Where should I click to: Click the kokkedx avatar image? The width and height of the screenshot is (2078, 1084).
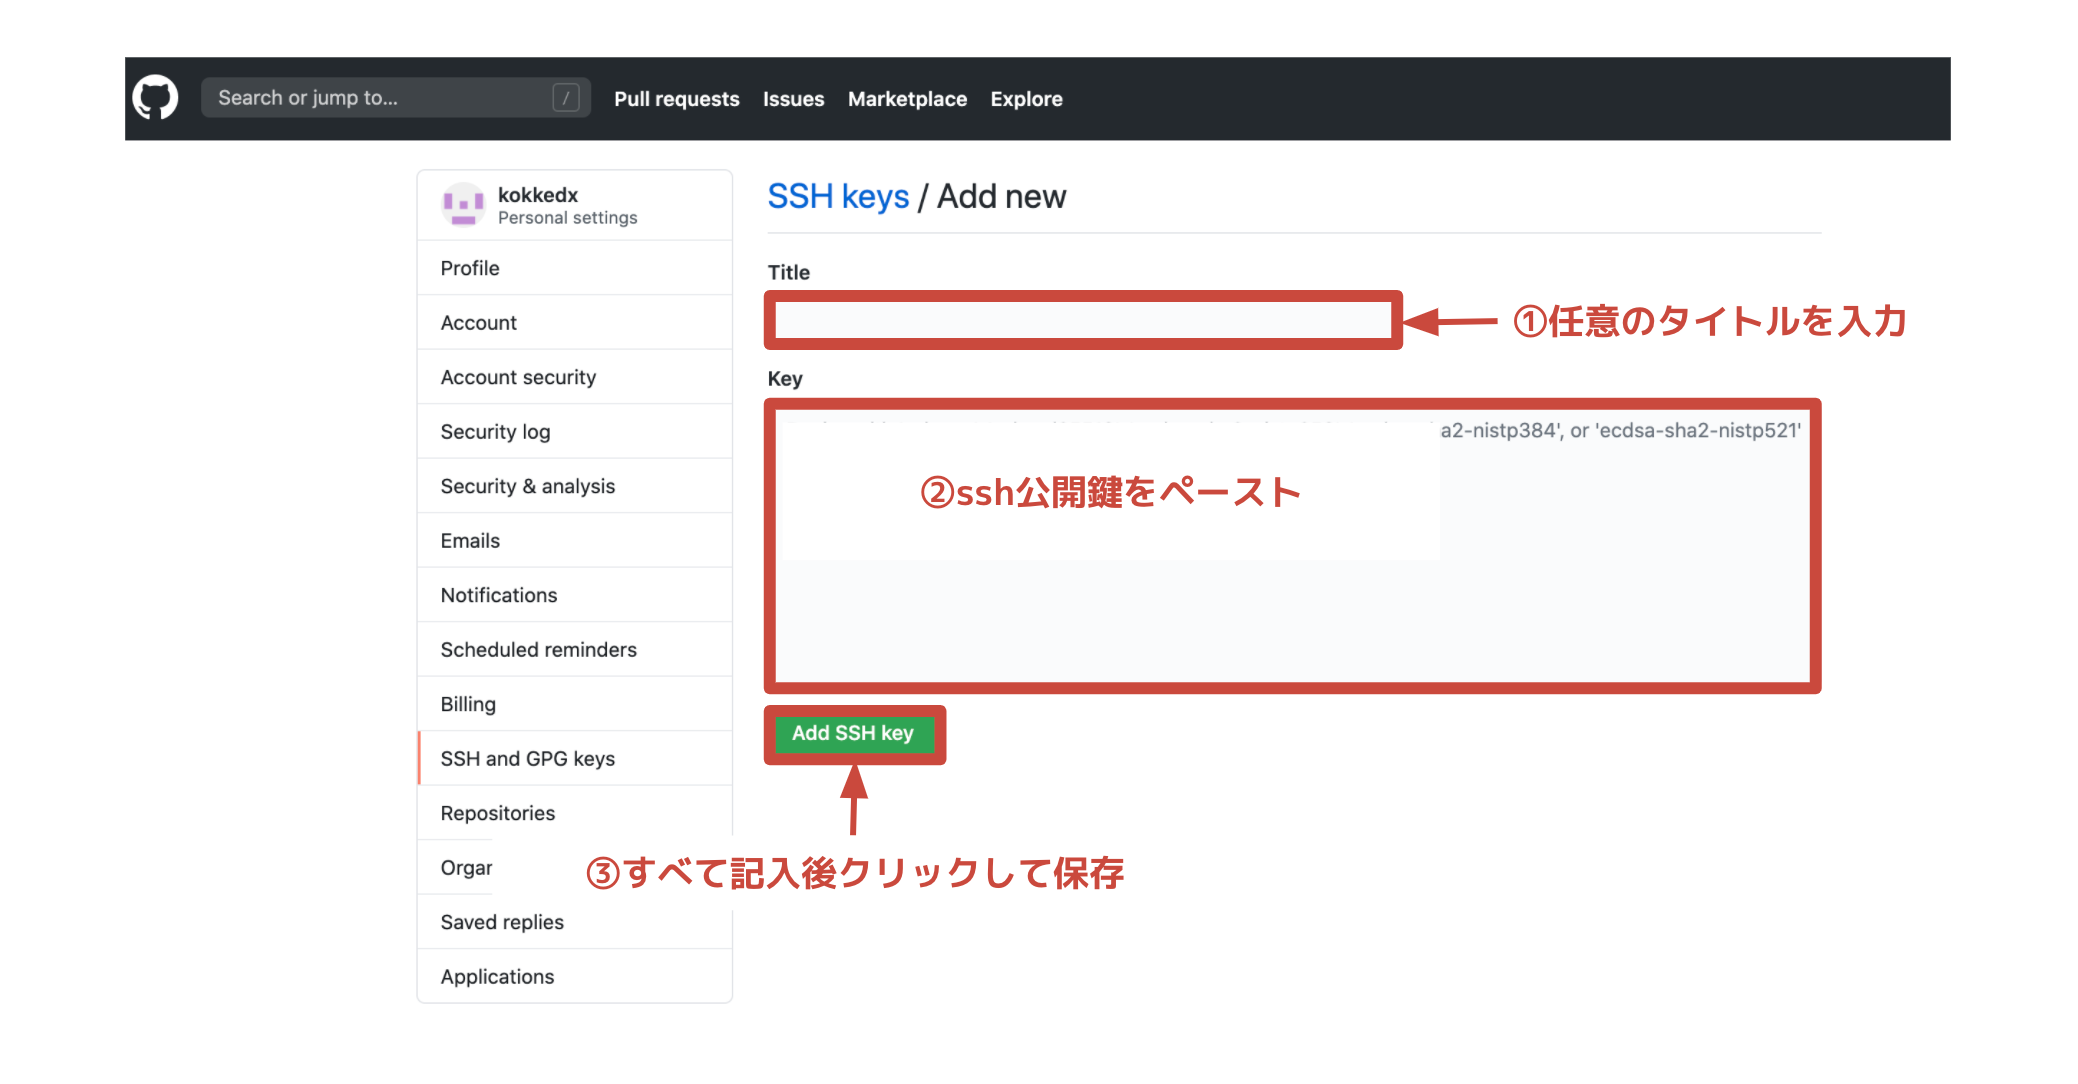coord(463,204)
